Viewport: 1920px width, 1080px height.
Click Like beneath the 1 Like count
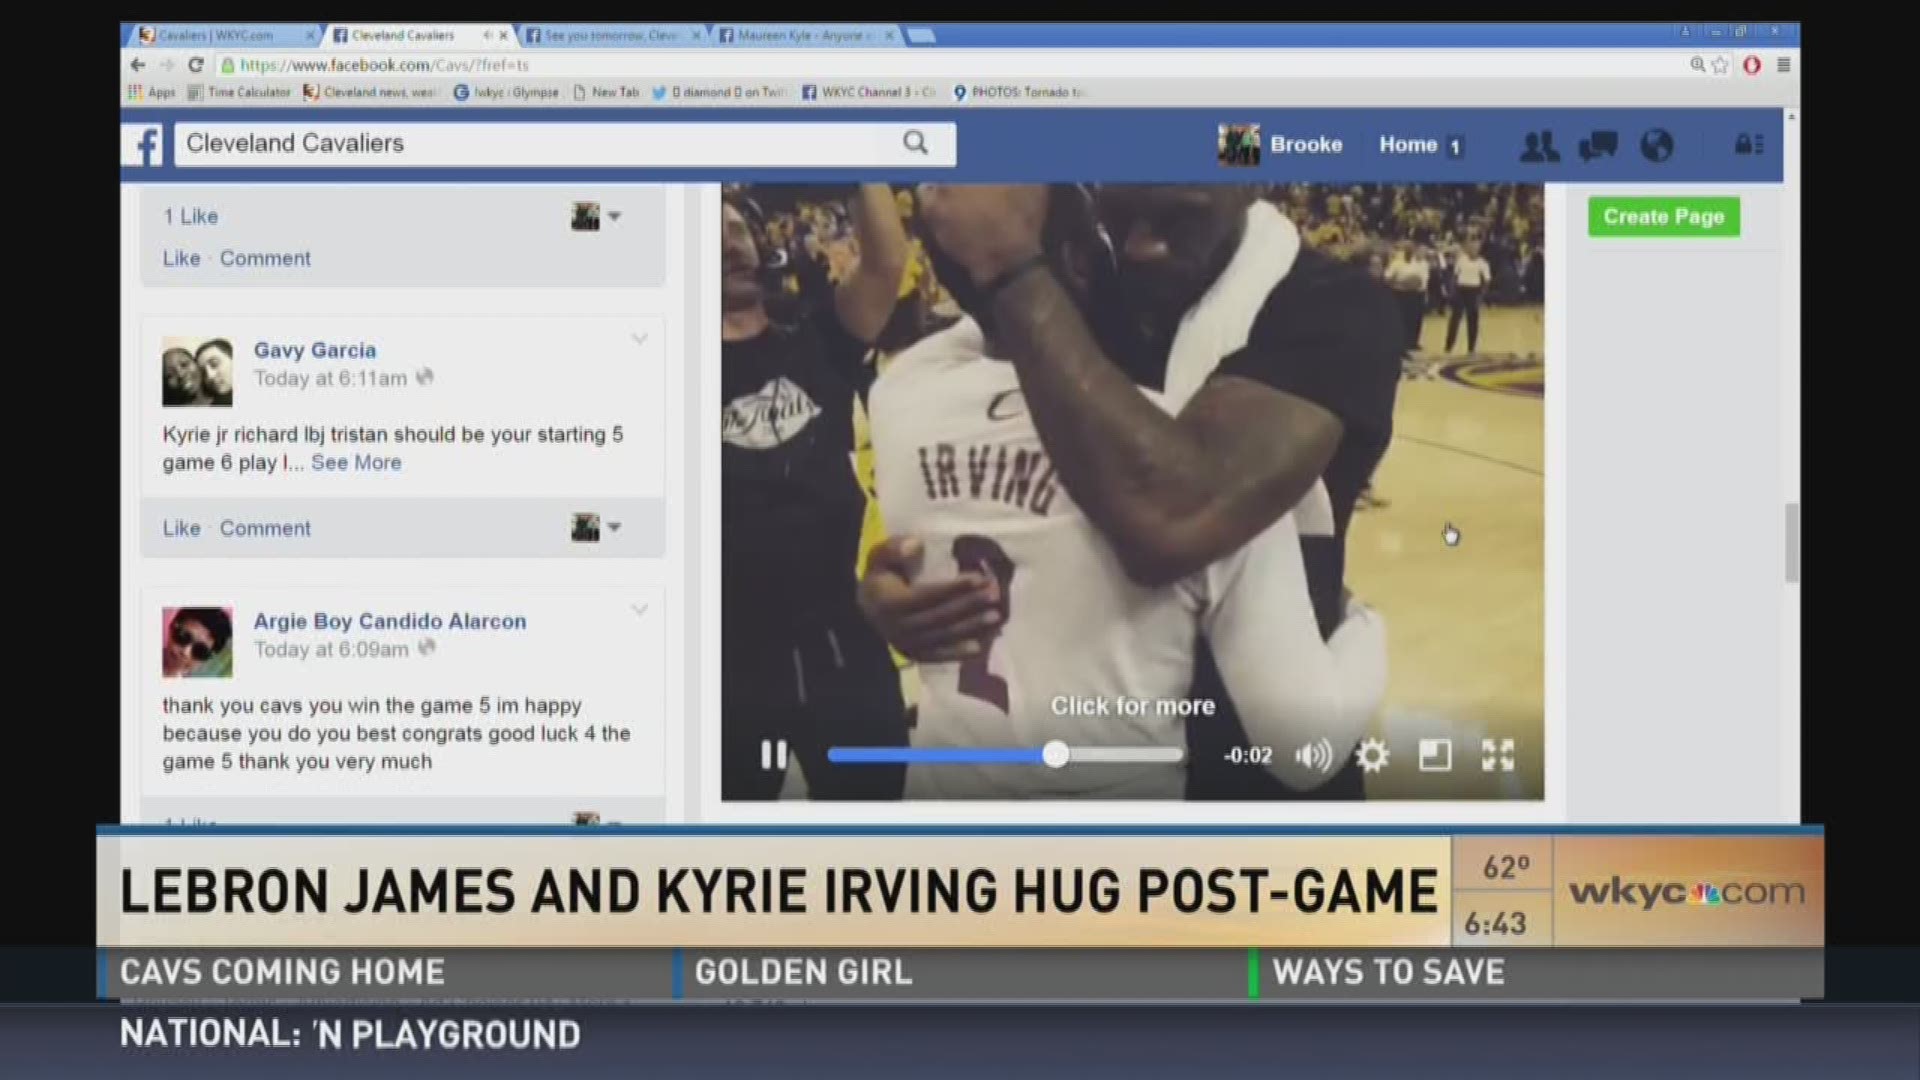pyautogui.click(x=181, y=258)
